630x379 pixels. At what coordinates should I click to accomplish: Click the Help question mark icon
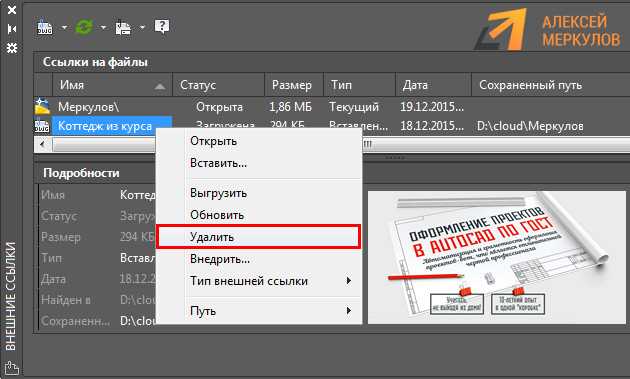162,27
